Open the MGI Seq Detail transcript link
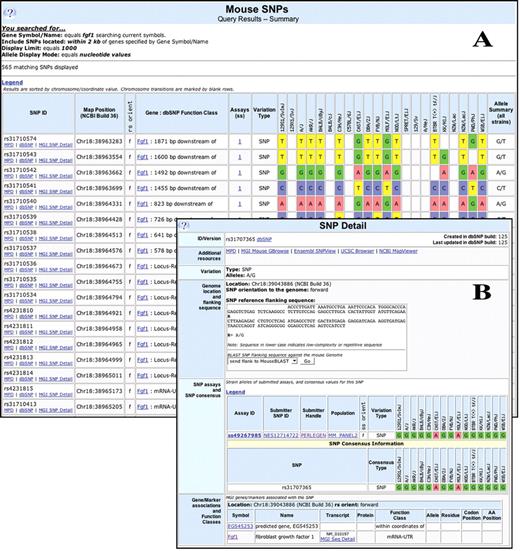The width and height of the screenshot is (520, 551). point(338,539)
